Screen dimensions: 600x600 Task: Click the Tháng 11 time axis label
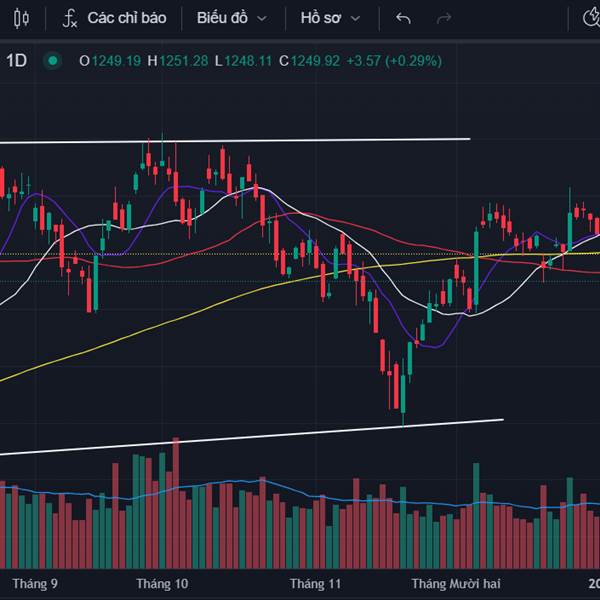tap(315, 584)
